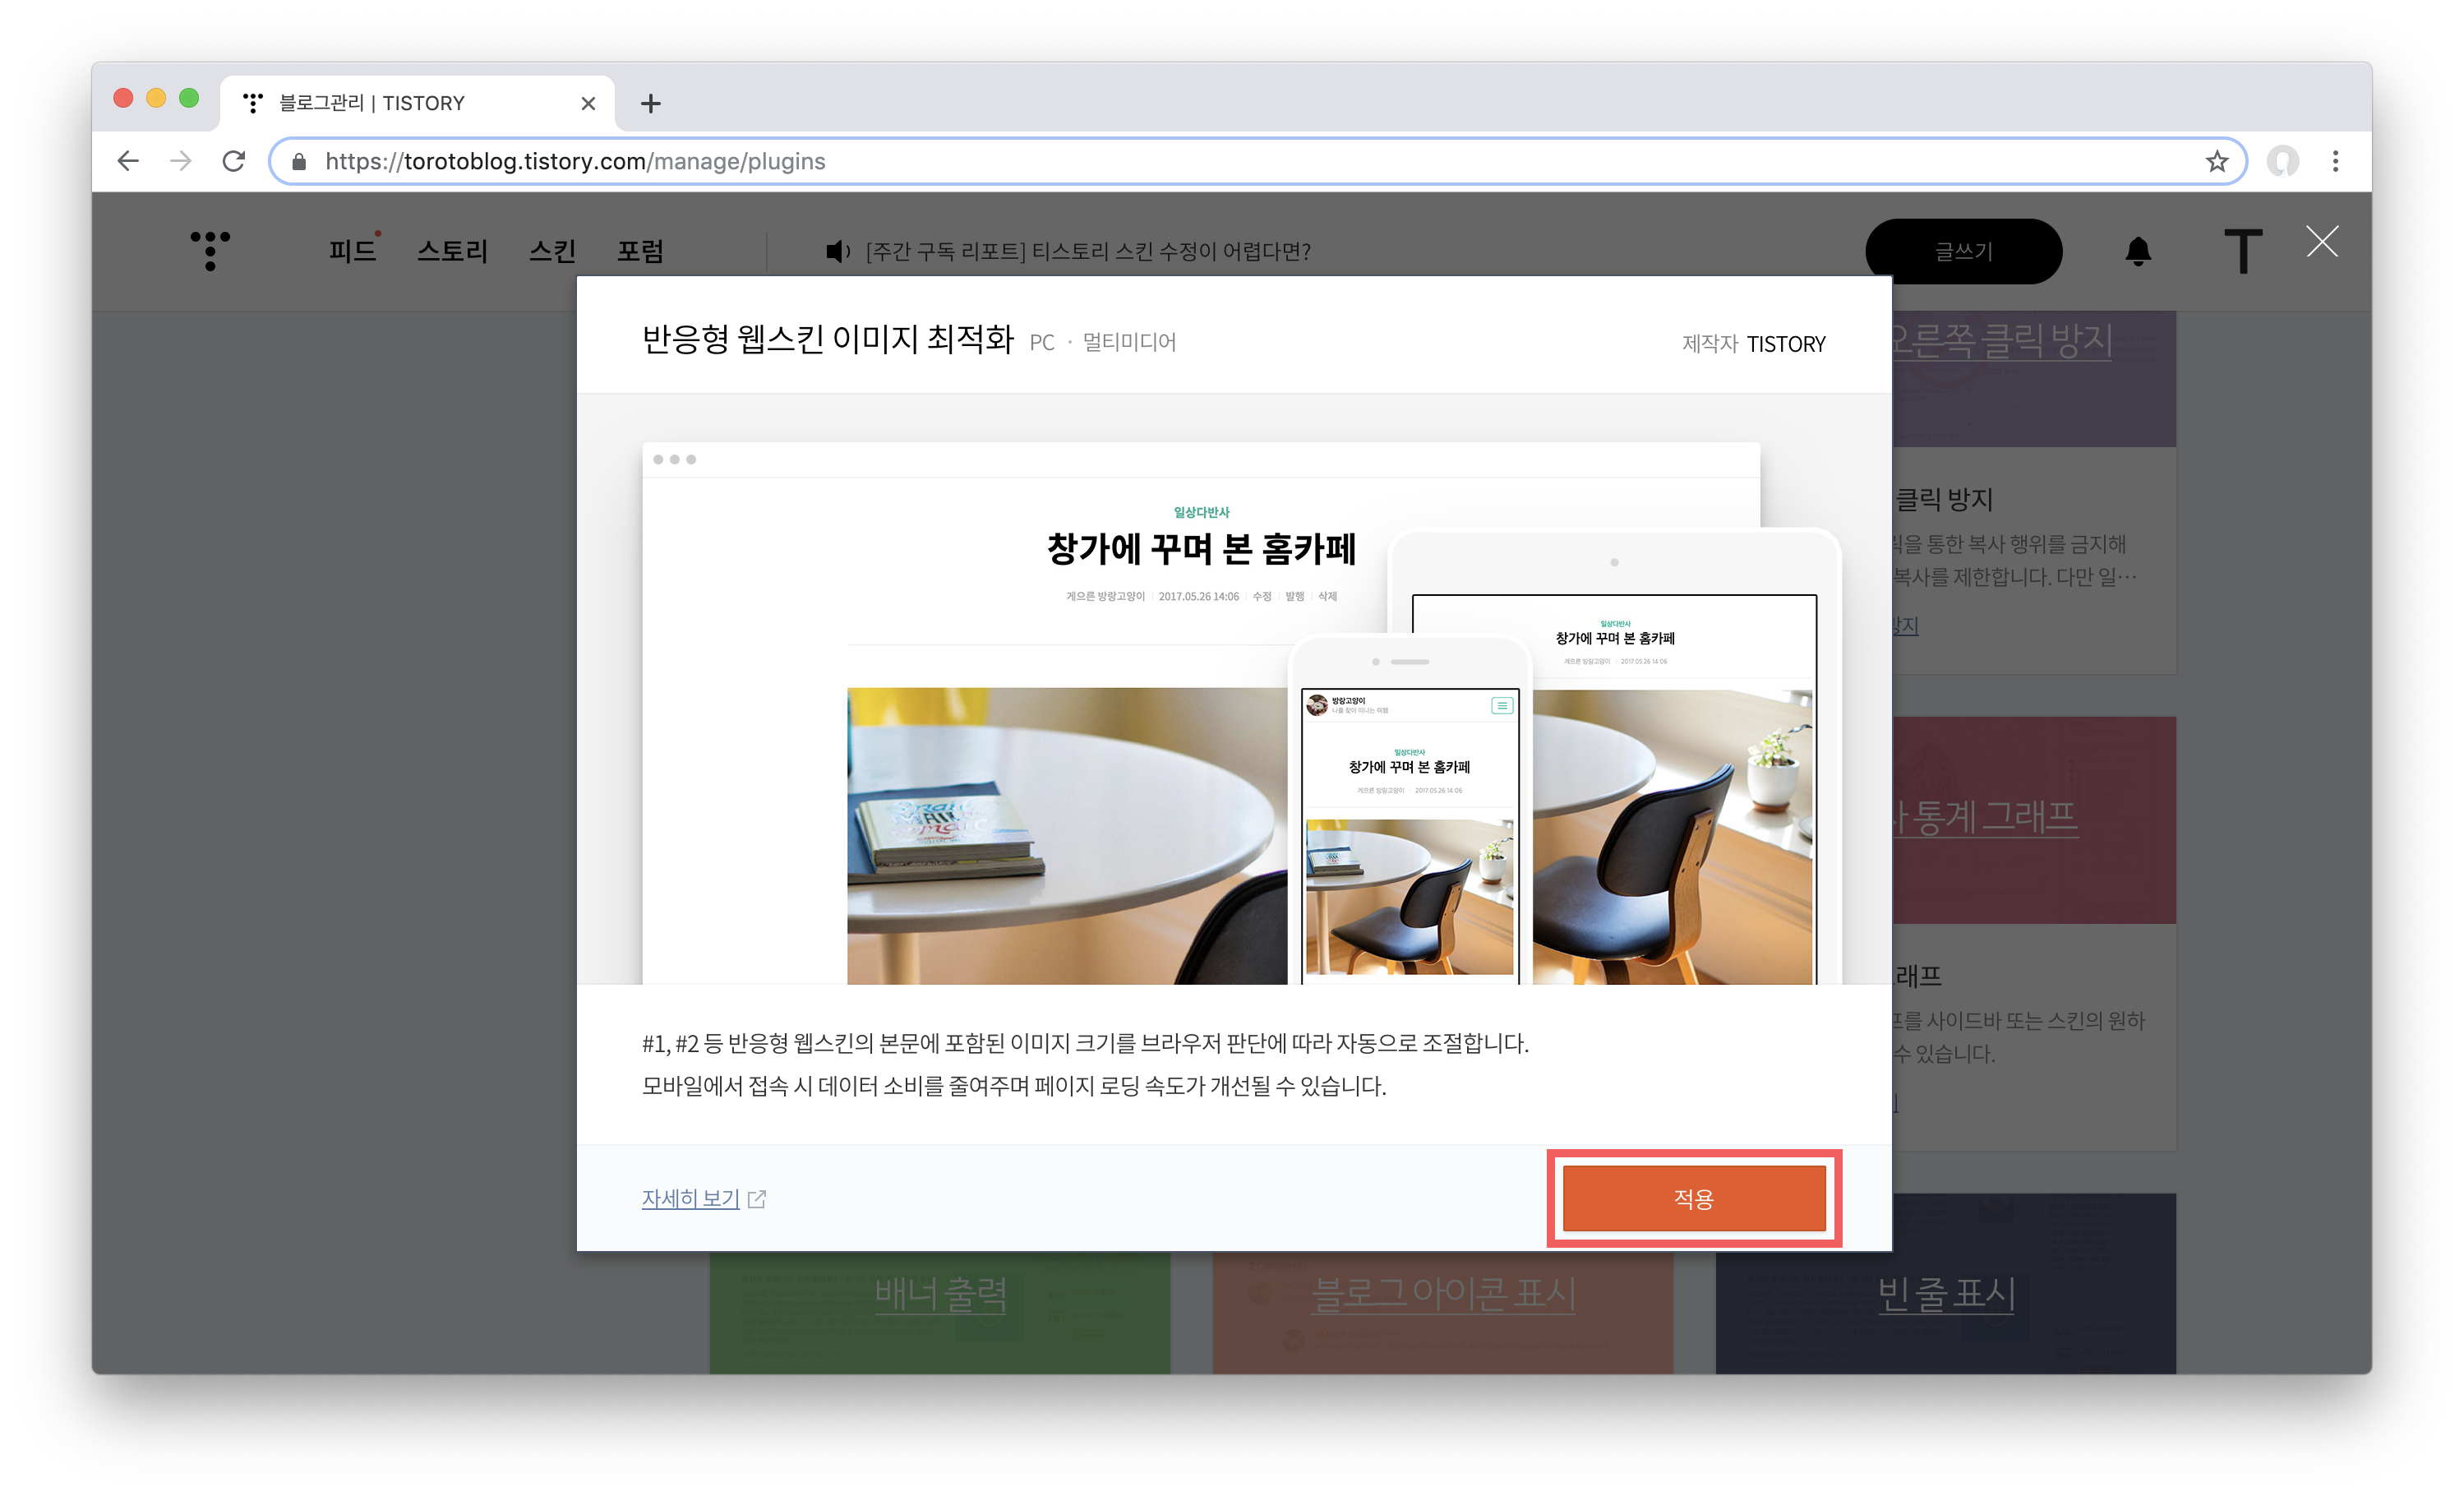
Task: Open the 스킨 menu
Action: pos(552,250)
